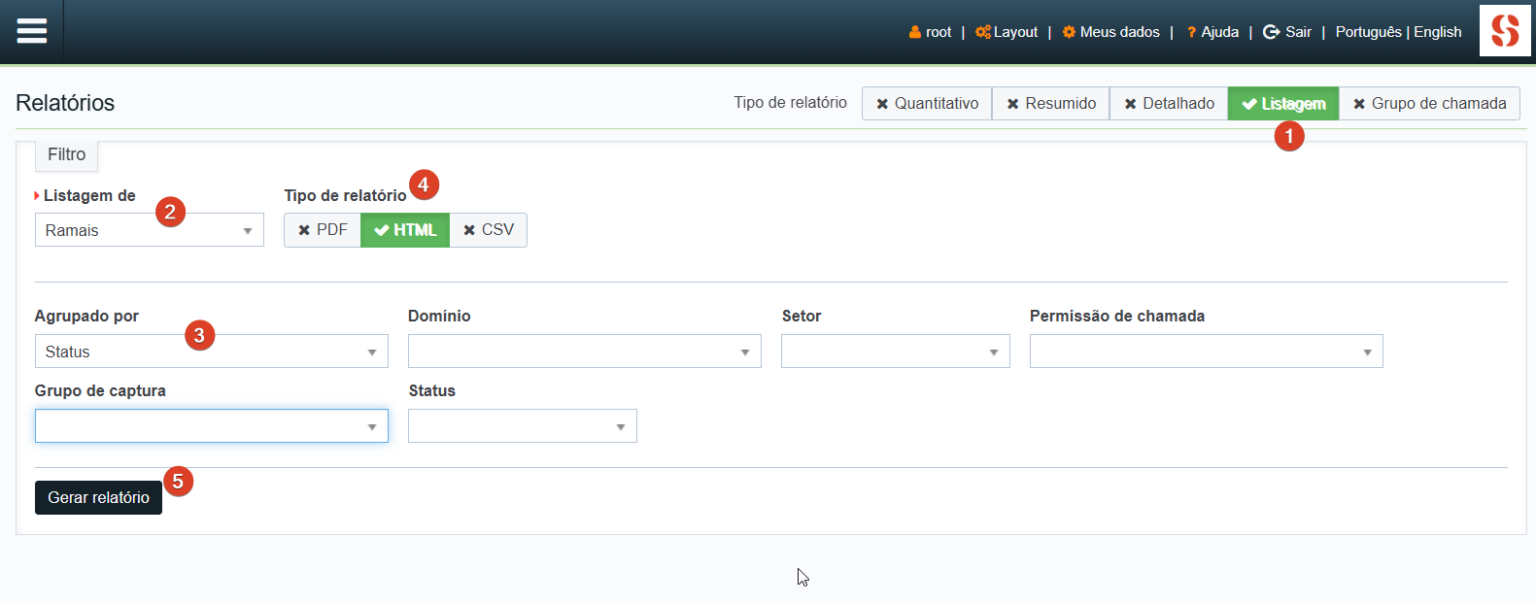Open the Listagem de dropdown showing Ramais

[148, 229]
